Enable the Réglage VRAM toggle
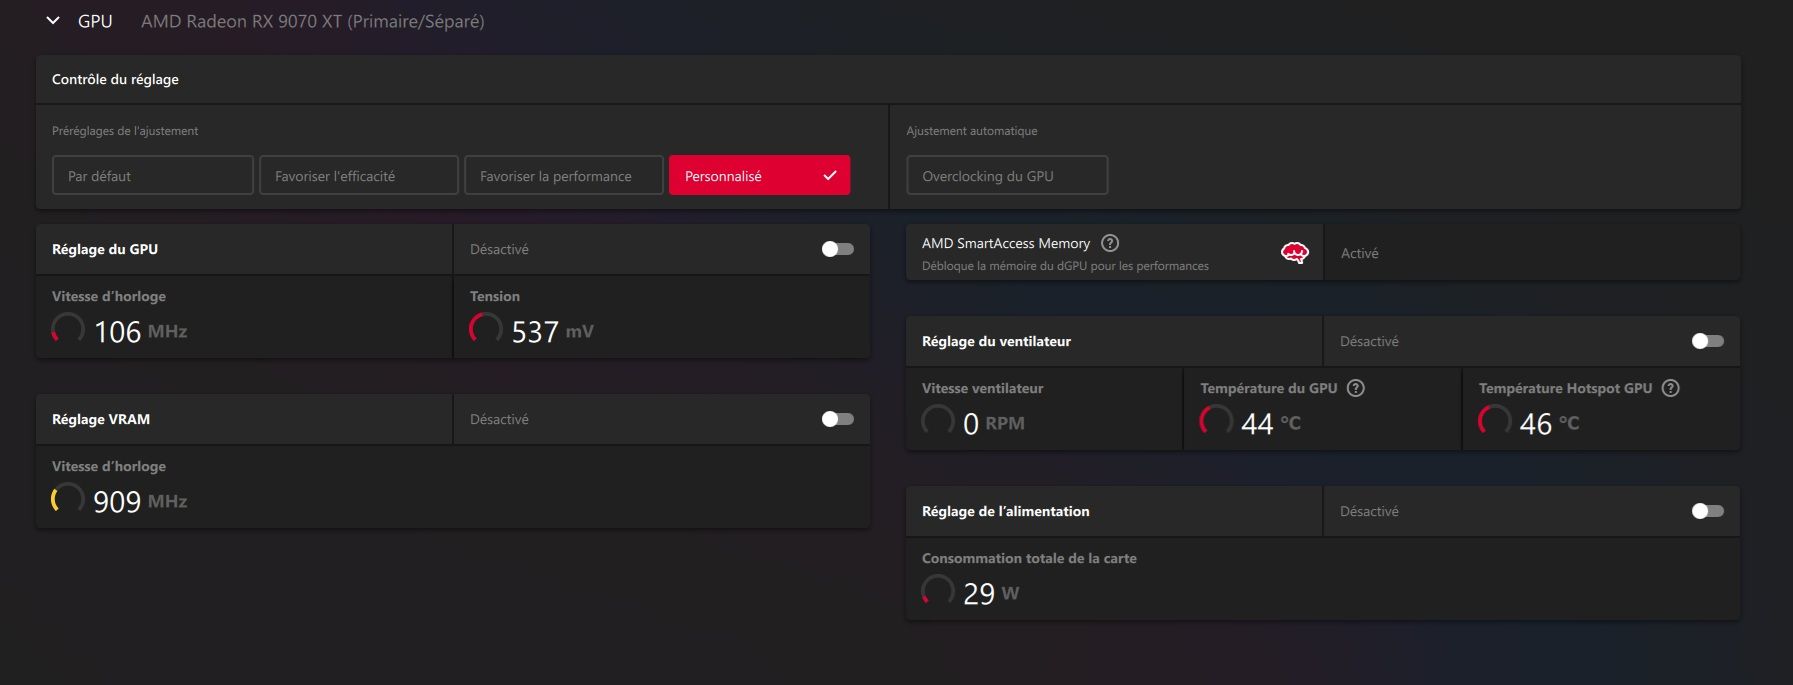The image size is (1793, 685). (x=837, y=419)
